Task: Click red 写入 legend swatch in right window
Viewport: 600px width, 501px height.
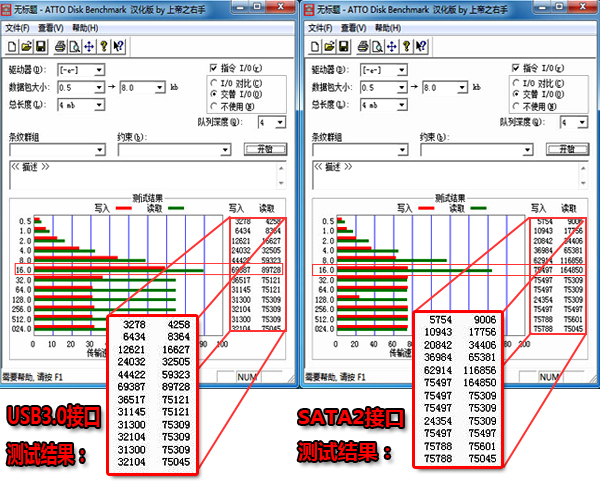Action: pyautogui.click(x=426, y=209)
